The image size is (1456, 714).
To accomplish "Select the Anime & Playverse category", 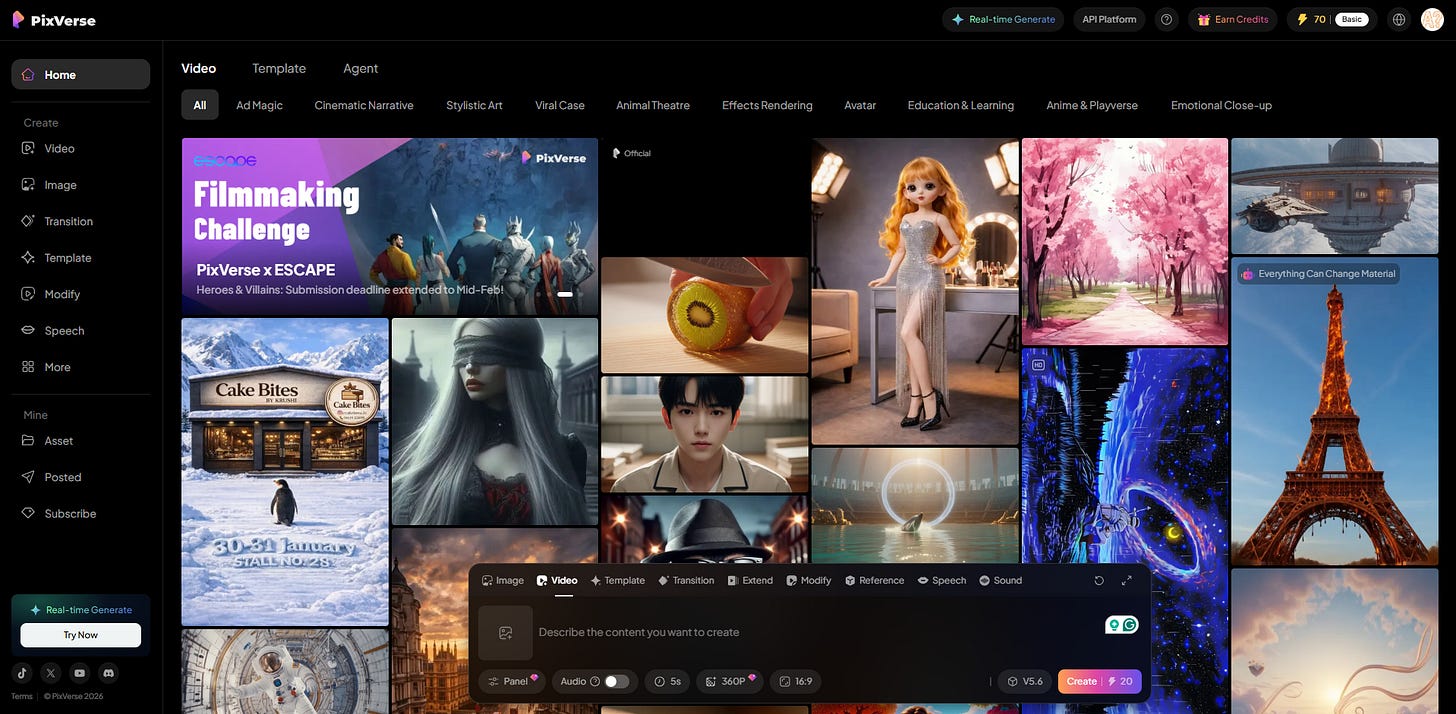I will [x=1091, y=105].
